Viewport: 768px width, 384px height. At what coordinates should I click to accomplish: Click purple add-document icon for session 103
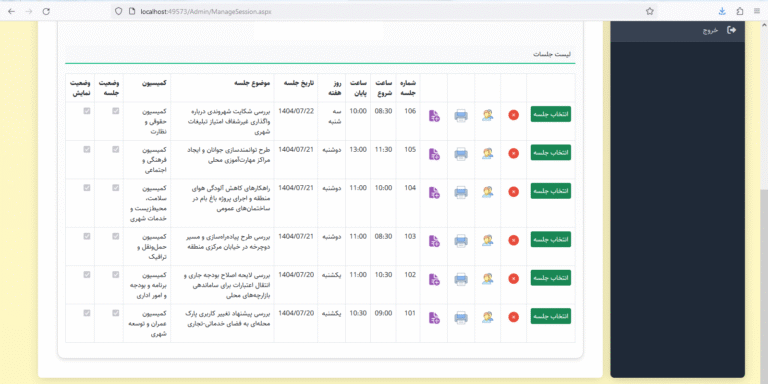click(434, 240)
